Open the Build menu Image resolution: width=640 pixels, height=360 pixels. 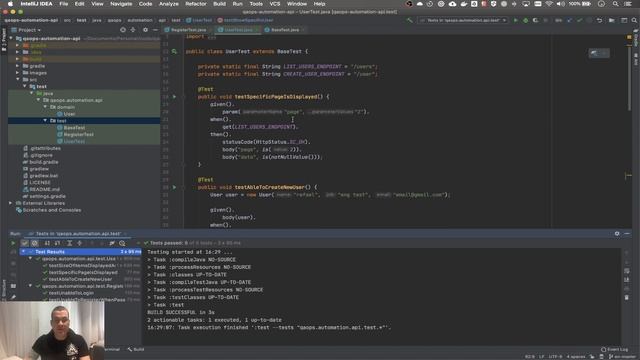(219, 4)
